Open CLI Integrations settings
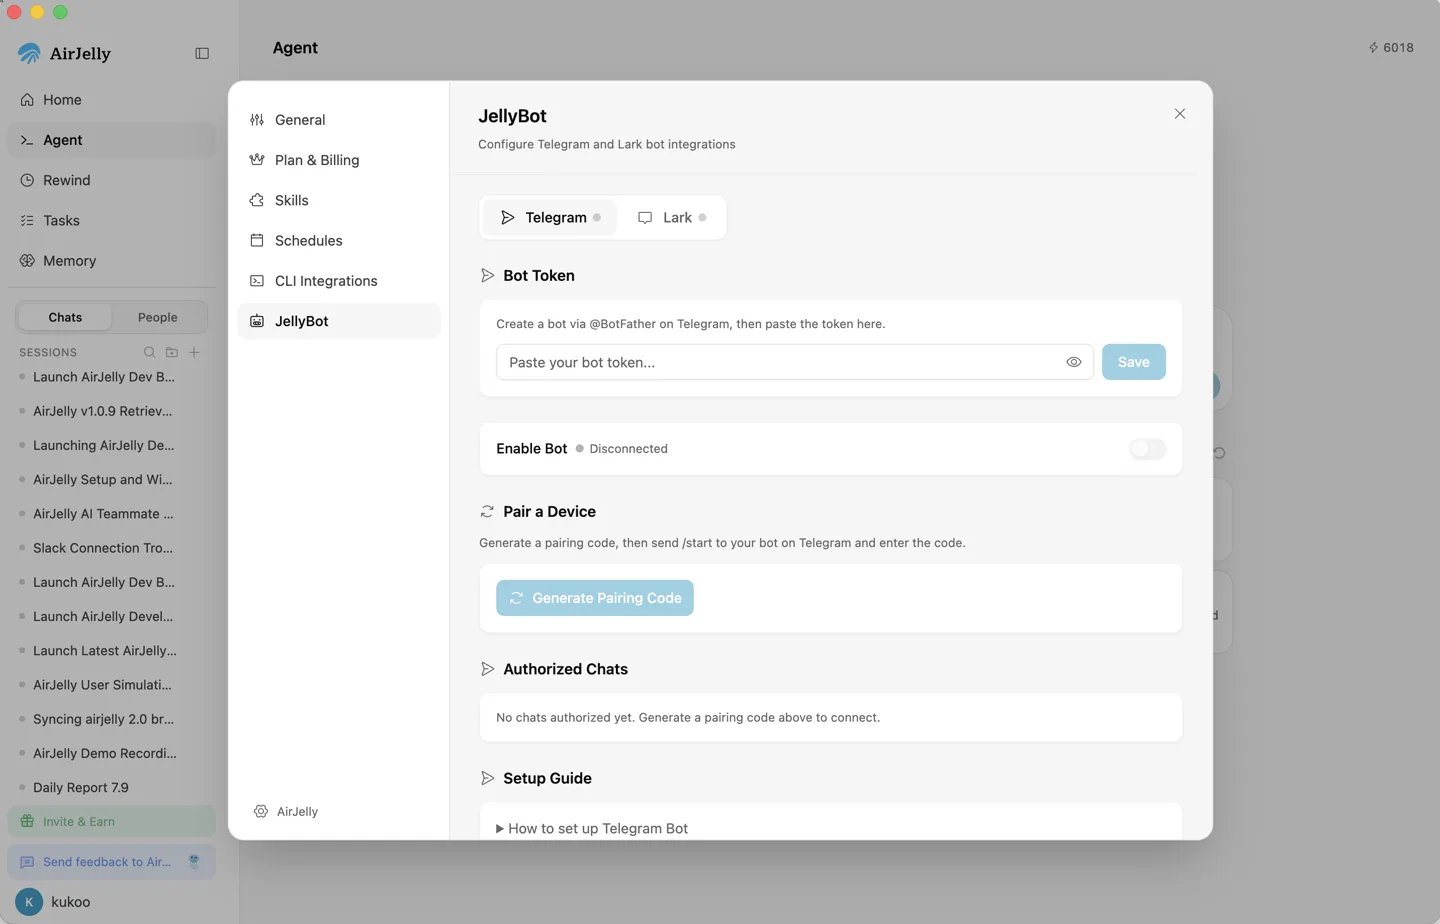Viewport: 1440px width, 924px height. pyautogui.click(x=339, y=281)
